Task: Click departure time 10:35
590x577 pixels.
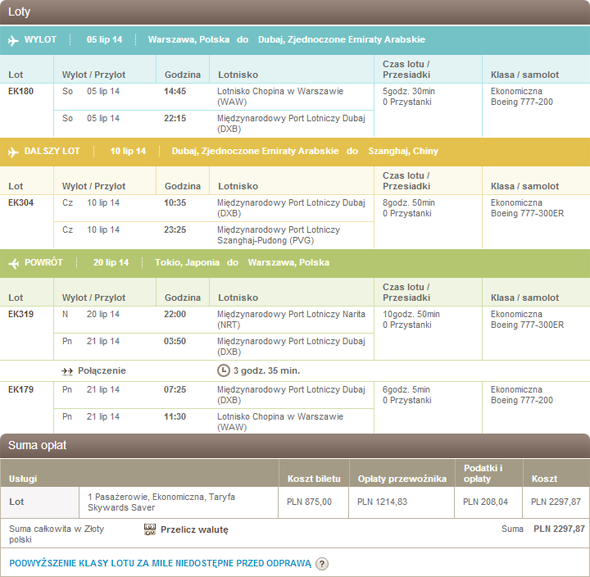Action: pyautogui.click(x=175, y=202)
